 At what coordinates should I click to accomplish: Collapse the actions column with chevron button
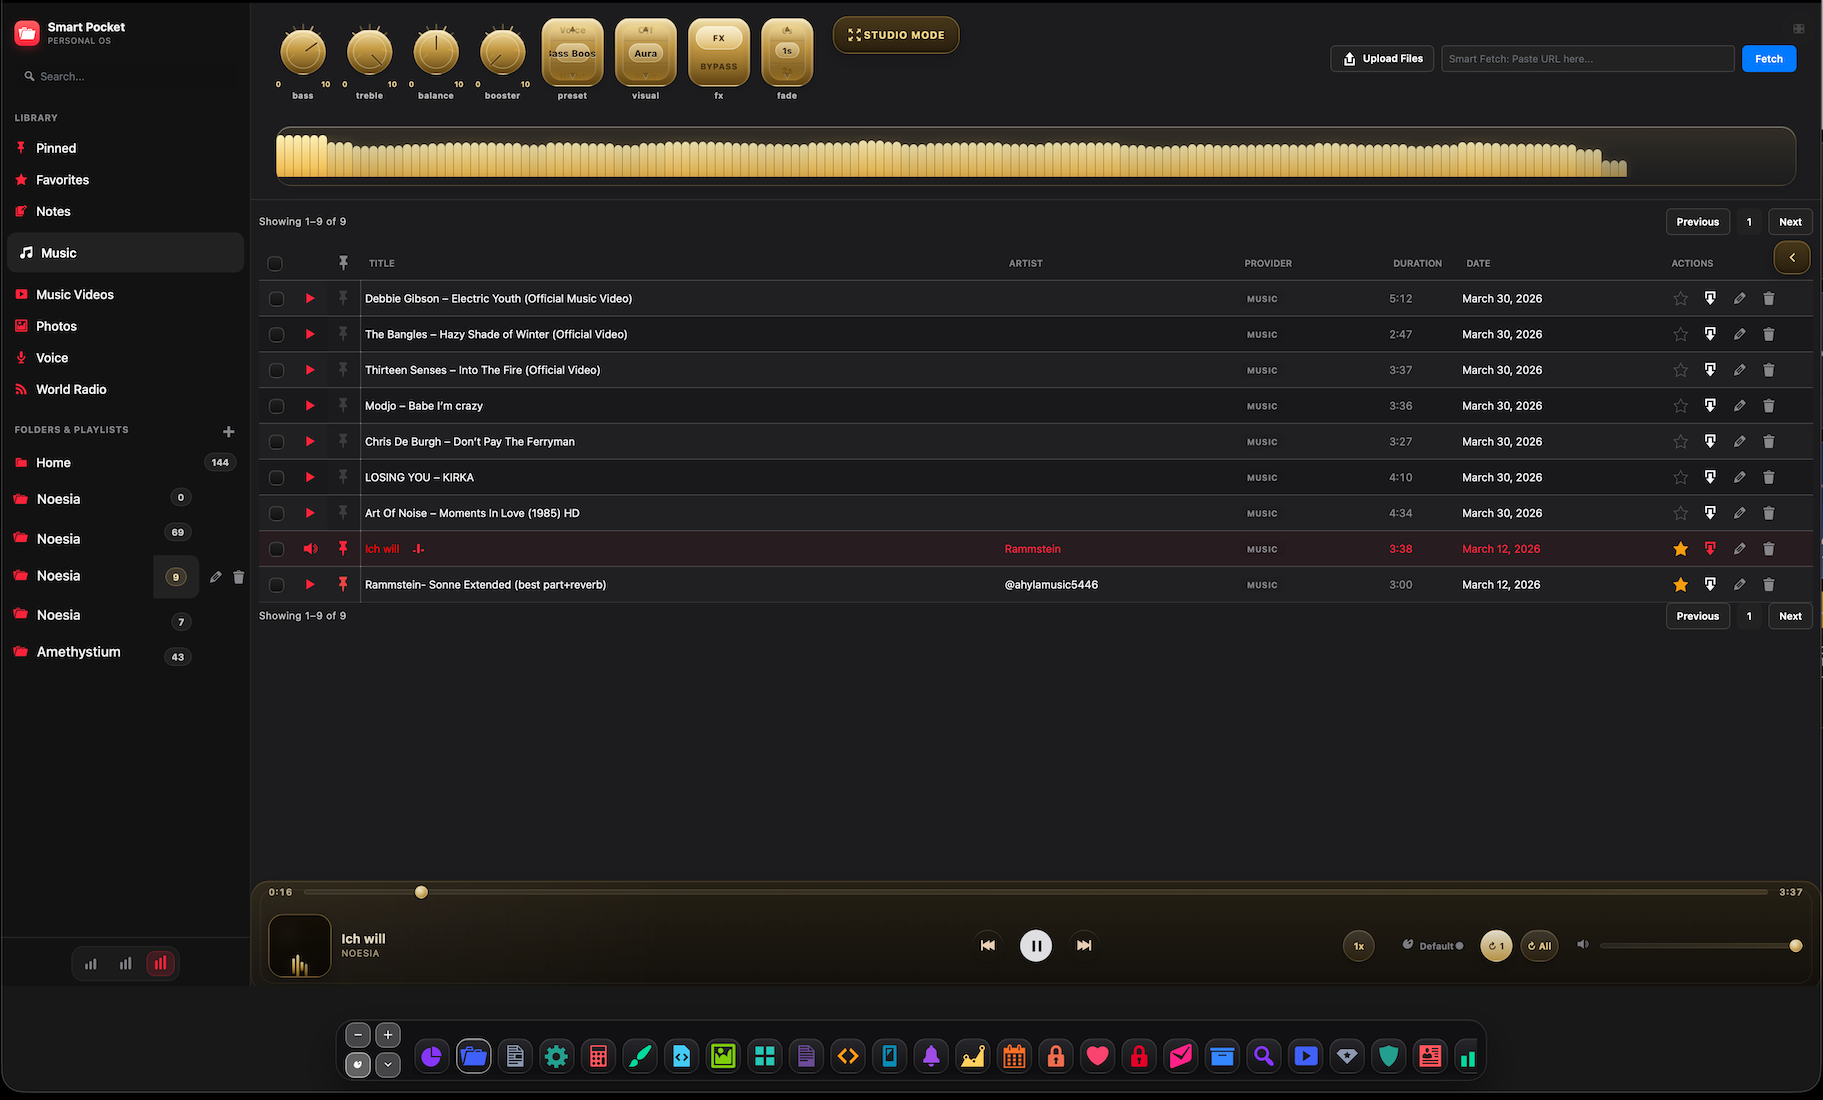tap(1791, 257)
